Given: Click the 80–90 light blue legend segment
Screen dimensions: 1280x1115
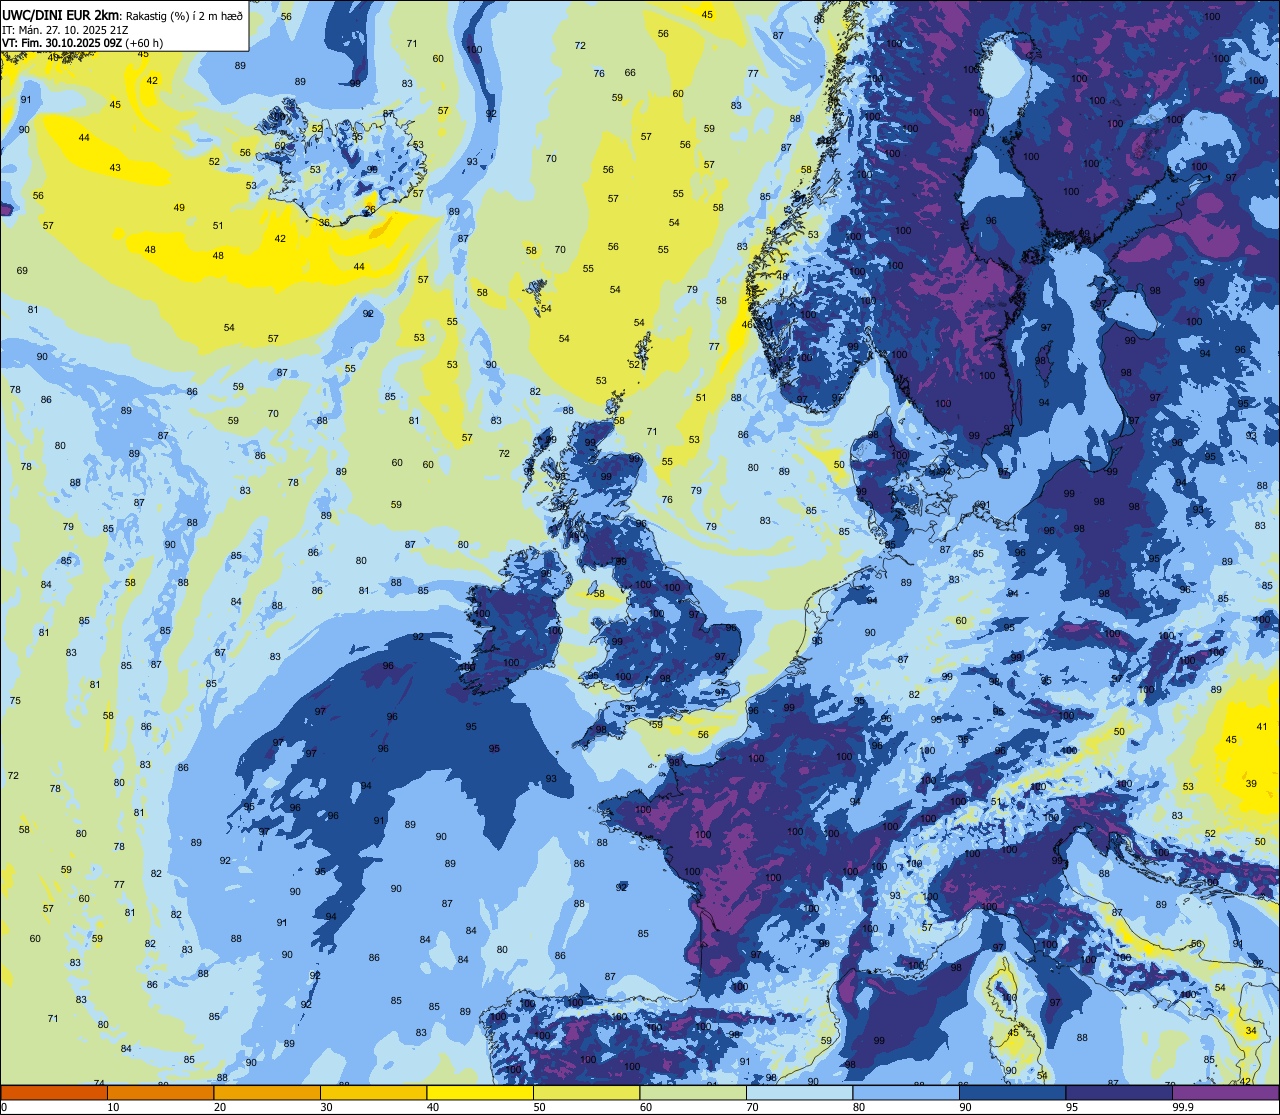Looking at the screenshot, I should pos(906,1092).
